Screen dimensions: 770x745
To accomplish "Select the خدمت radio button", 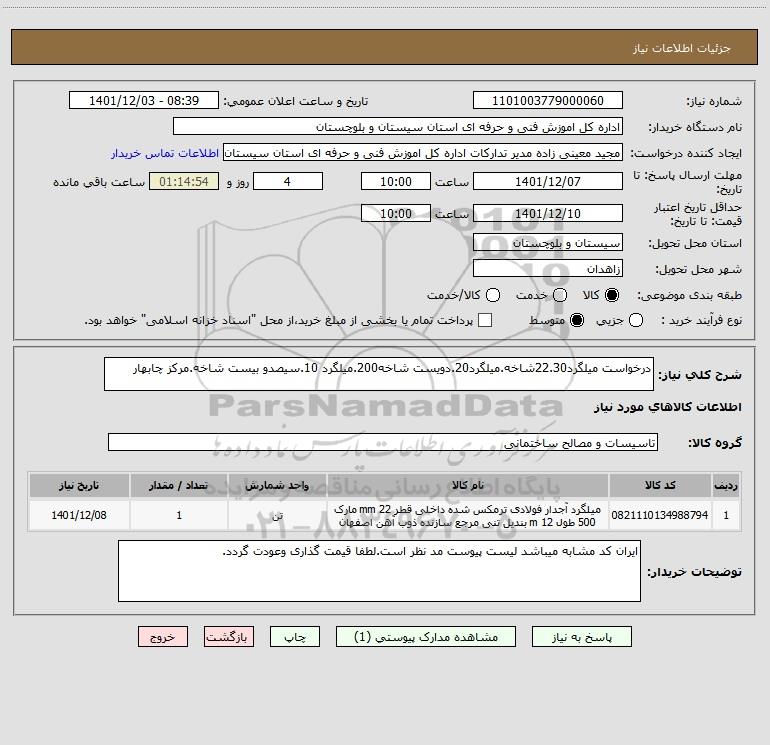I will (x=560, y=295).
